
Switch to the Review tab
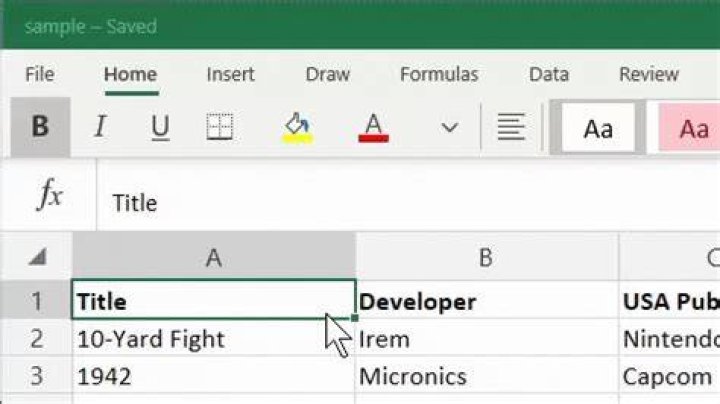click(649, 74)
